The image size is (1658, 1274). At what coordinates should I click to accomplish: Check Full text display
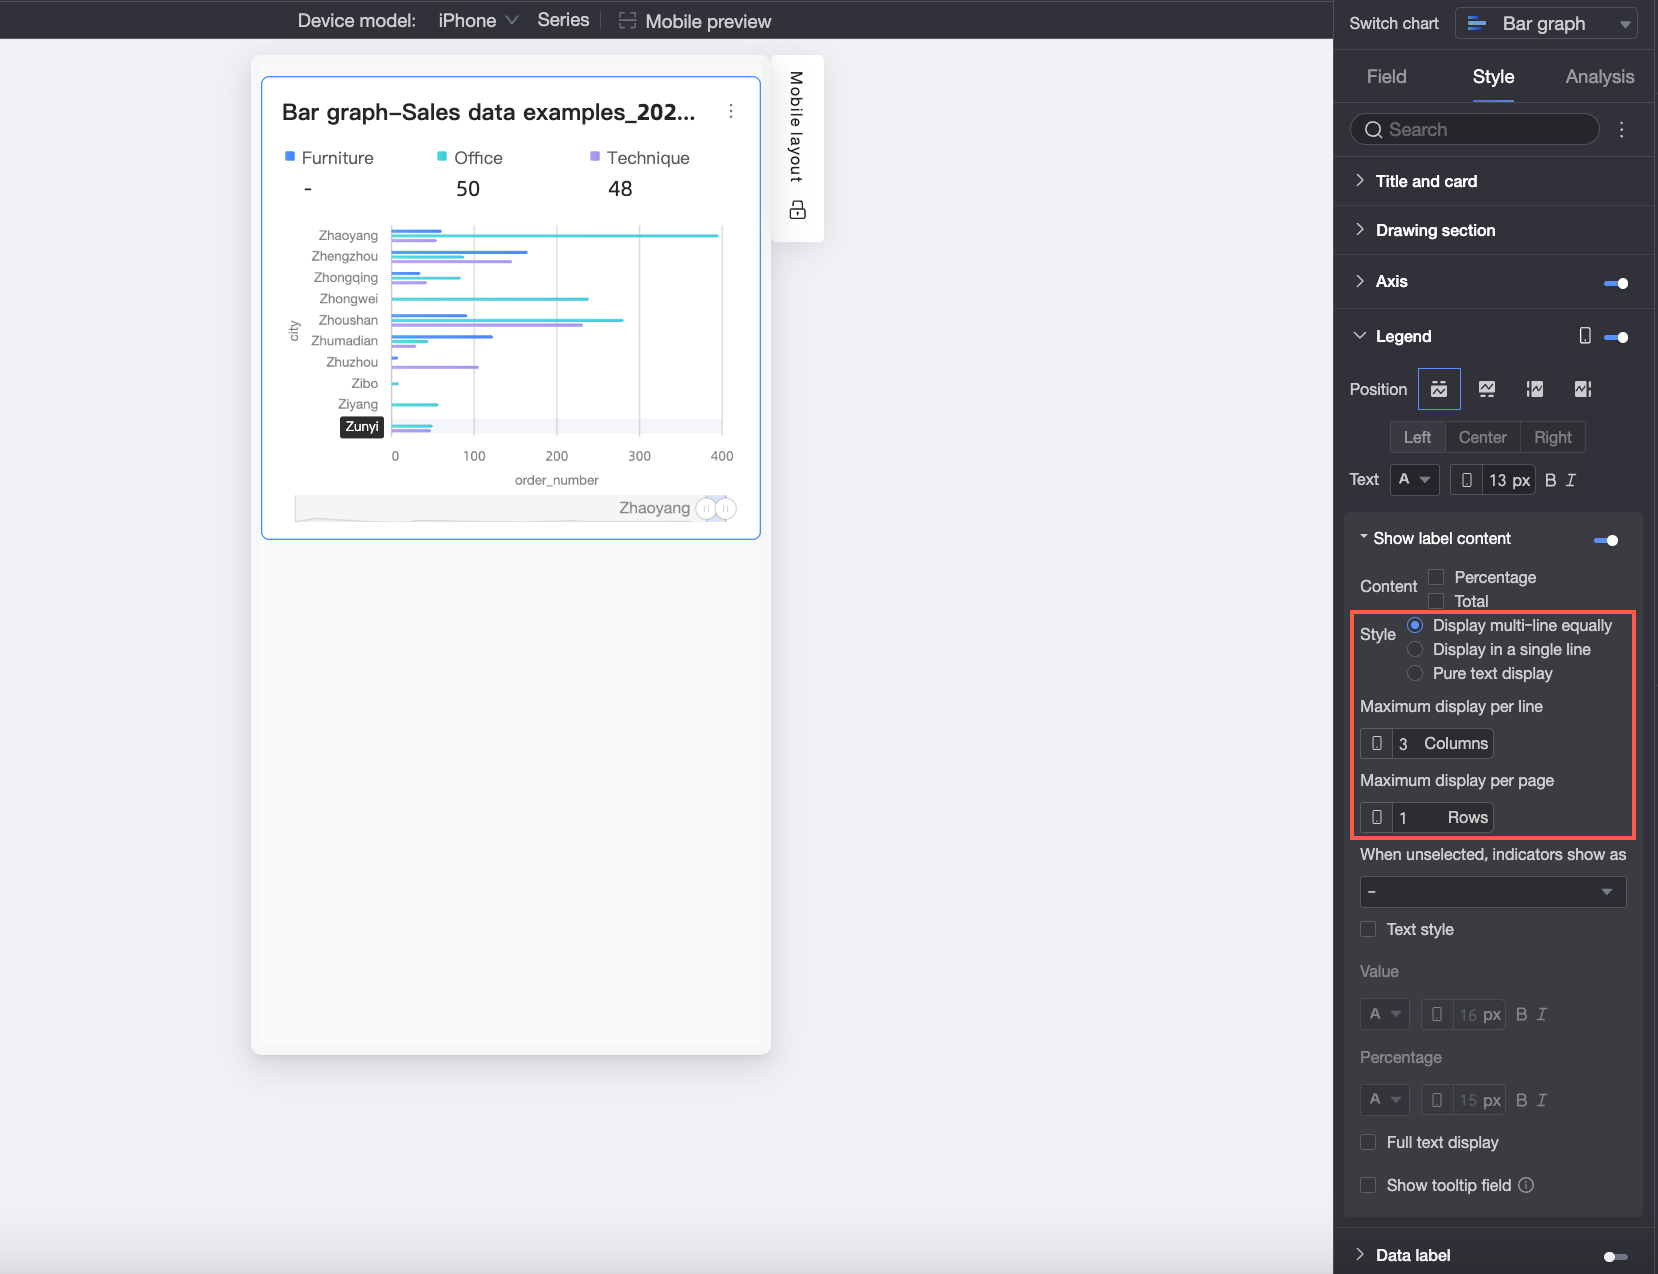1368,1142
